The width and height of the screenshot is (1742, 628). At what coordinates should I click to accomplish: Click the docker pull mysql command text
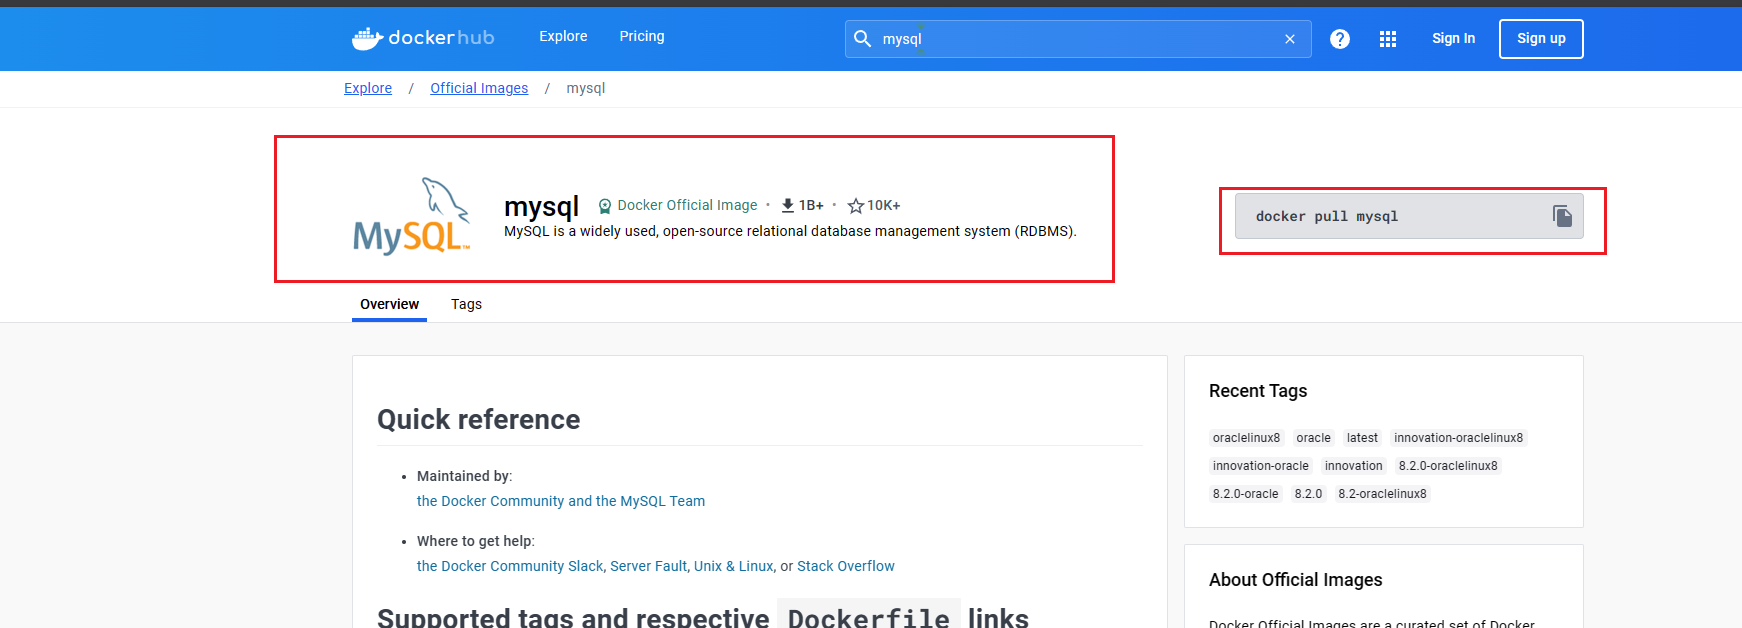pyautogui.click(x=1326, y=216)
